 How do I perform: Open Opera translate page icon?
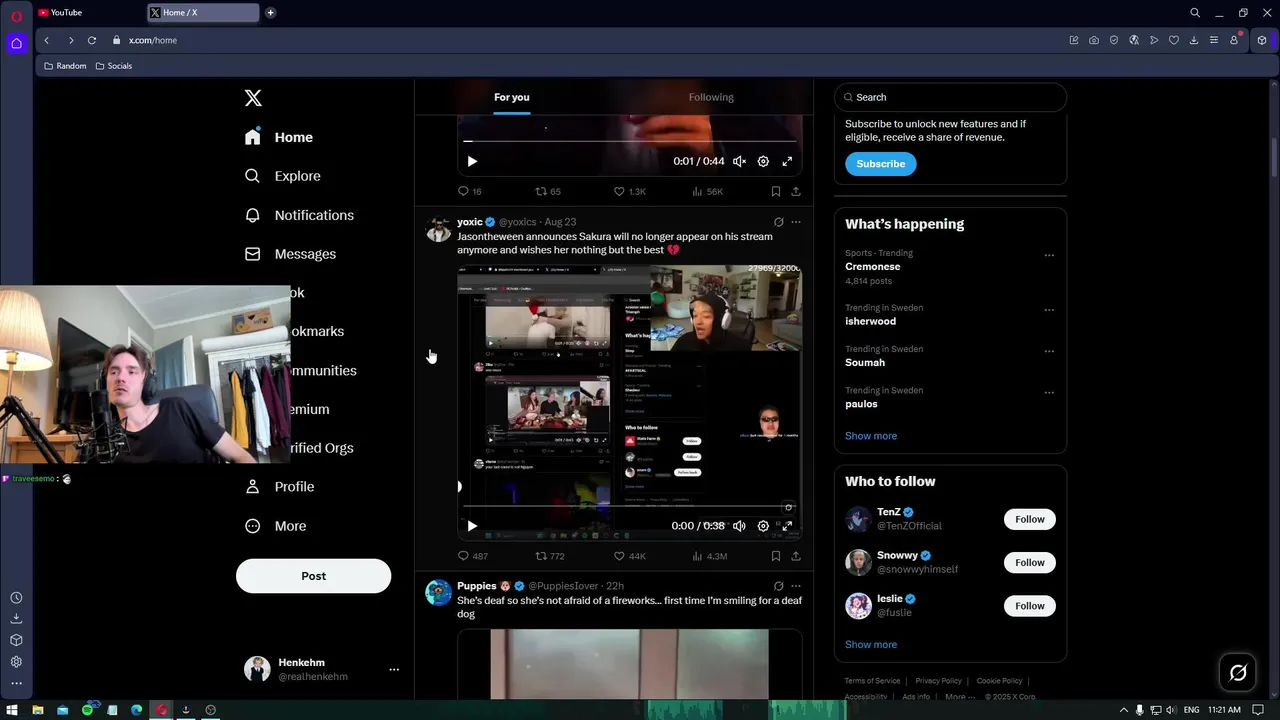pos(1134,40)
